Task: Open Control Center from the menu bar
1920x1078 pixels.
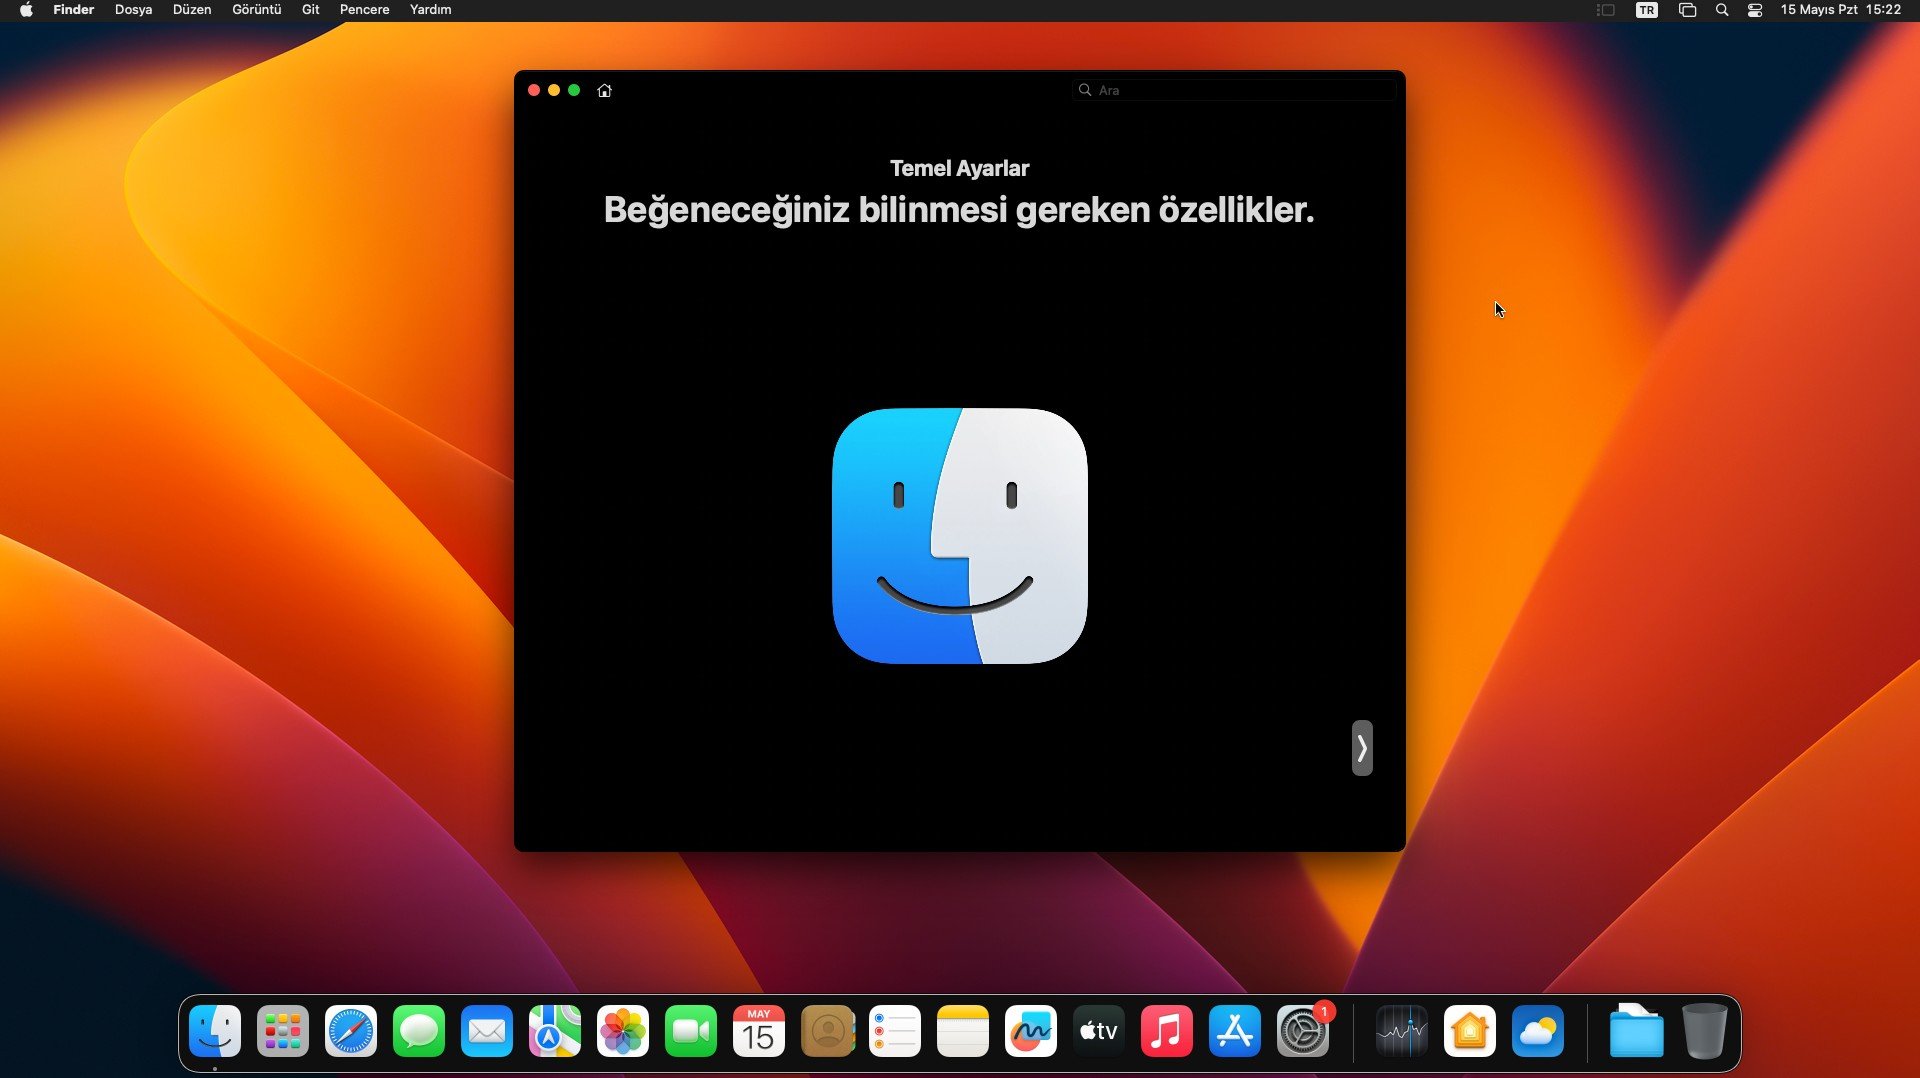Action: 1755,10
